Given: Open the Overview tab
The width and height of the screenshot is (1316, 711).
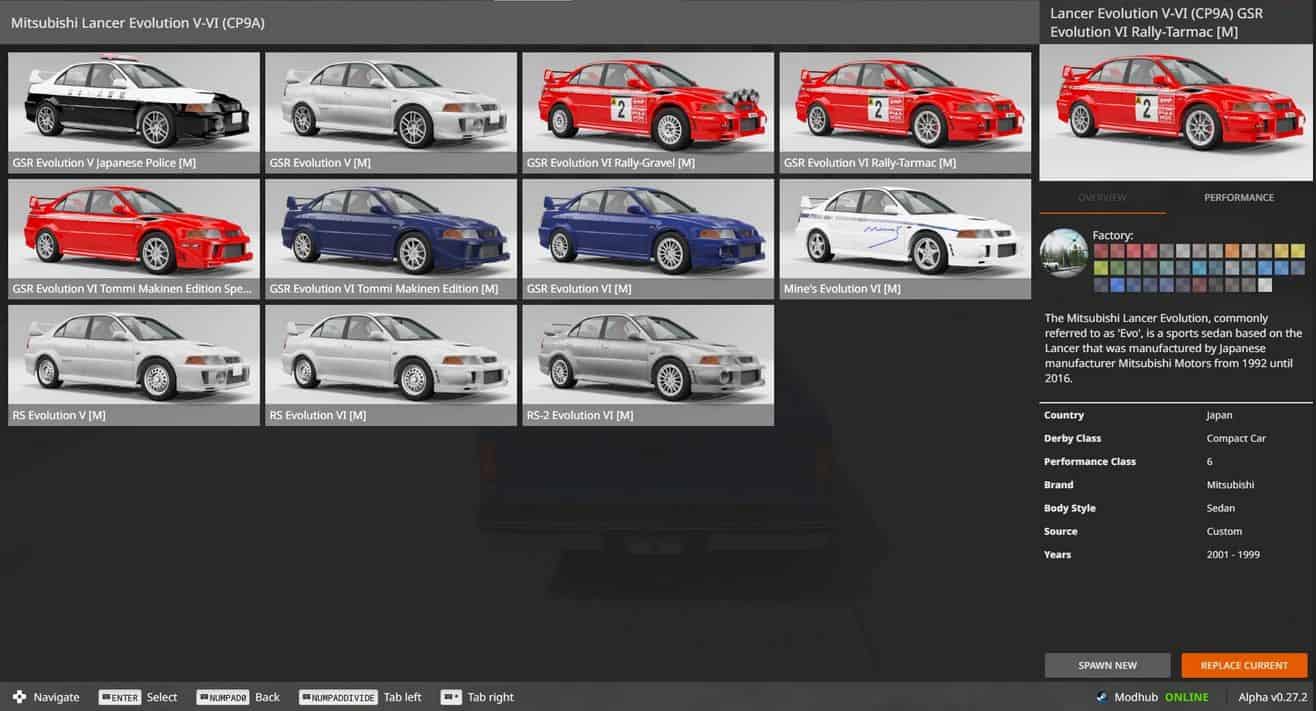Looking at the screenshot, I should tap(1102, 198).
